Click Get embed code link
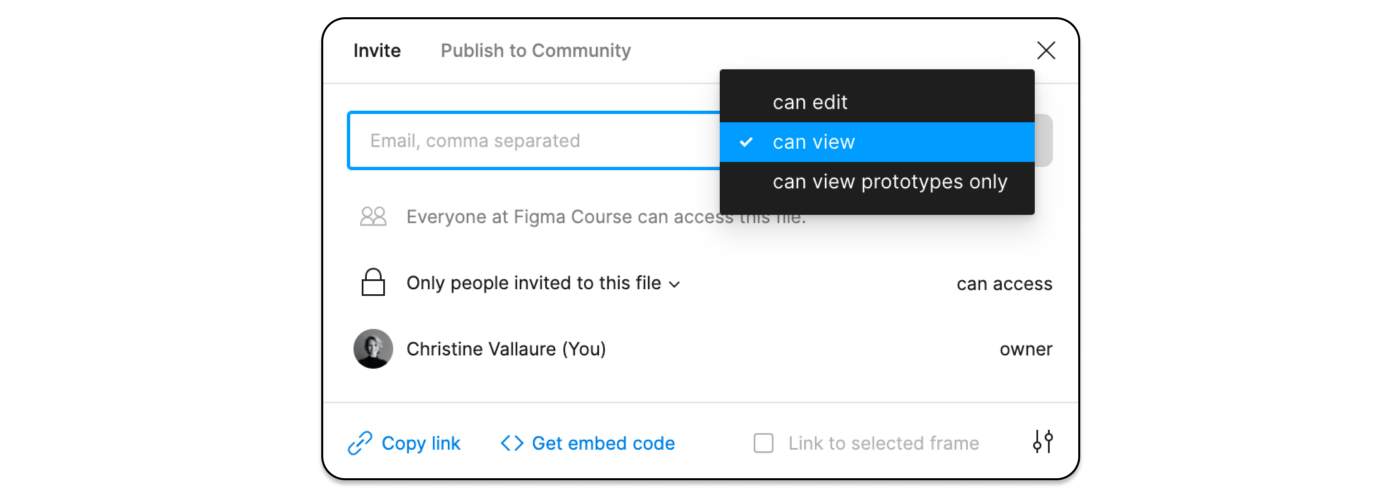This screenshot has height=497, width=1400. pyautogui.click(x=603, y=443)
